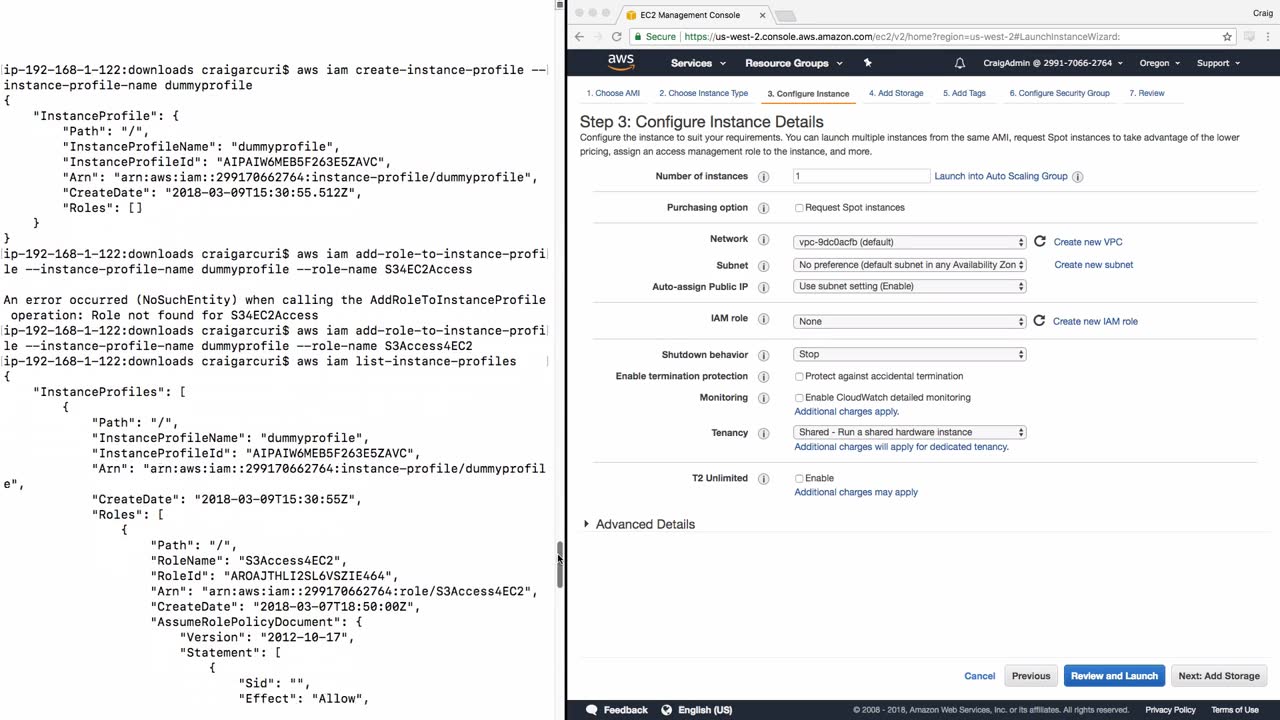This screenshot has width=1280, height=720.
Task: Open the Subnet dropdown
Action: [910, 265]
